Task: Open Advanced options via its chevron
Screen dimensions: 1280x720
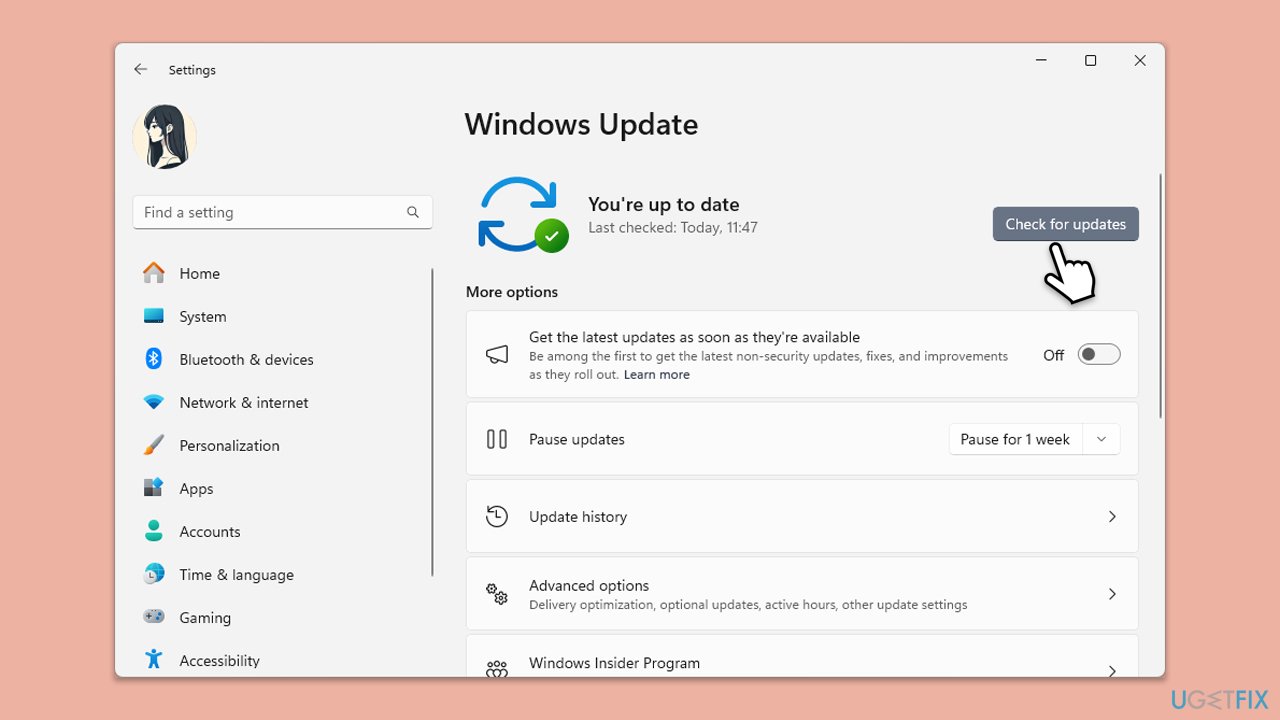Action: pyautogui.click(x=1112, y=594)
